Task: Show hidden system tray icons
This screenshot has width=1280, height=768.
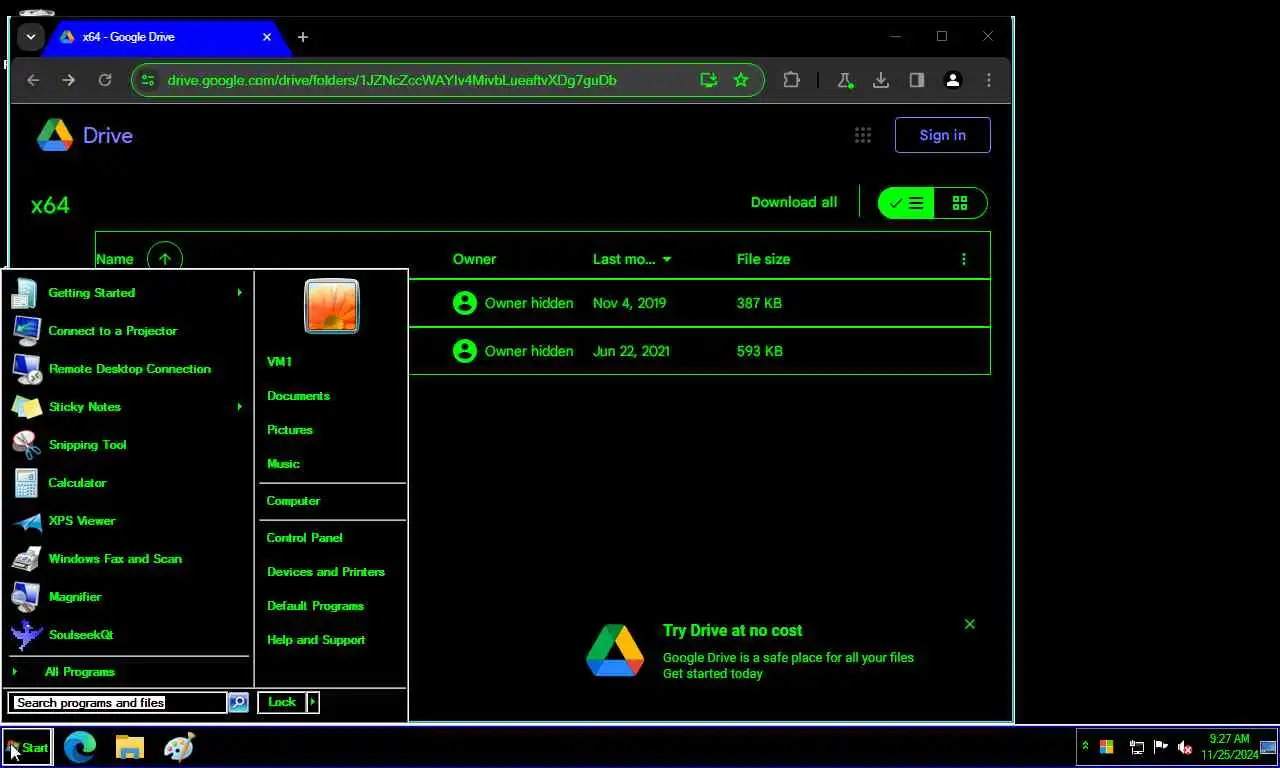Action: (x=1085, y=747)
